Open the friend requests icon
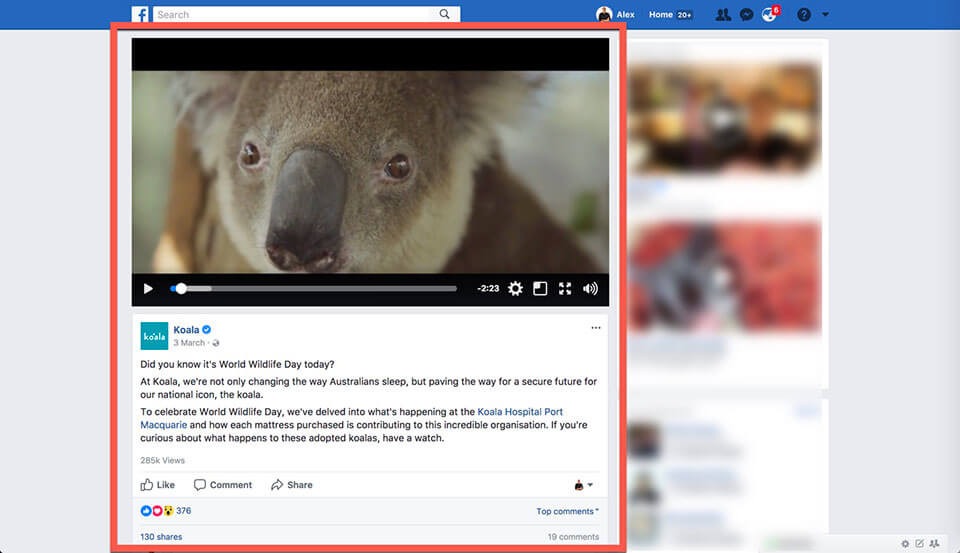The width and height of the screenshot is (960, 553). click(723, 14)
